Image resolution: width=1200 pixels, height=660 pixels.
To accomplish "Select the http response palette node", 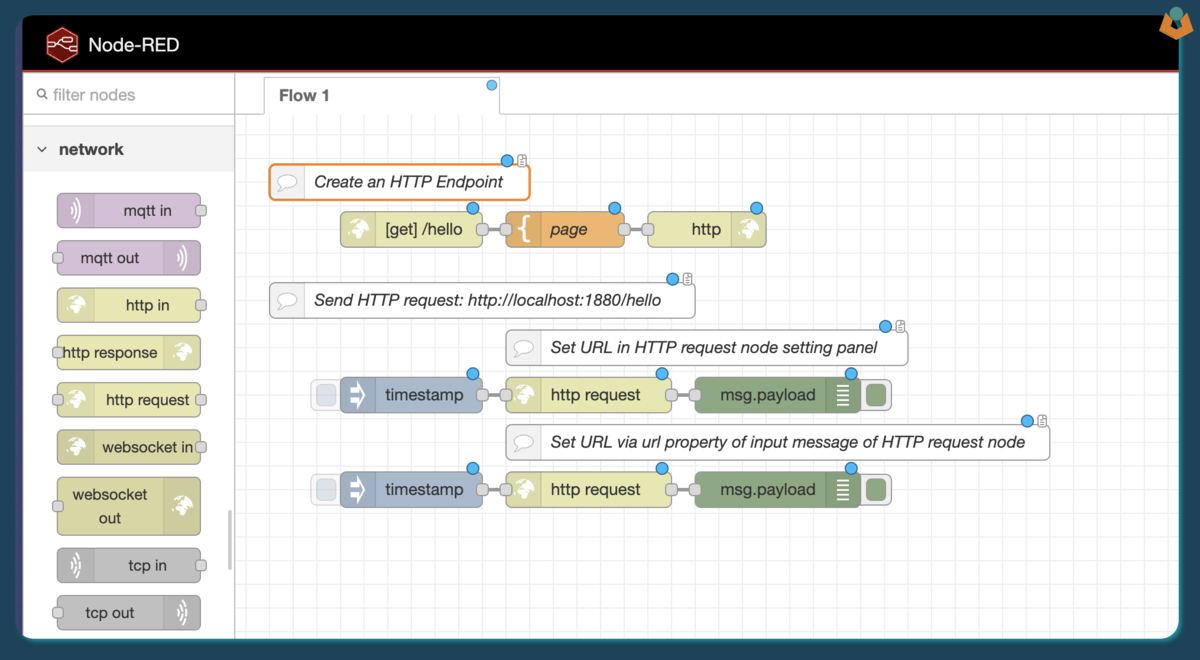I will [x=129, y=352].
